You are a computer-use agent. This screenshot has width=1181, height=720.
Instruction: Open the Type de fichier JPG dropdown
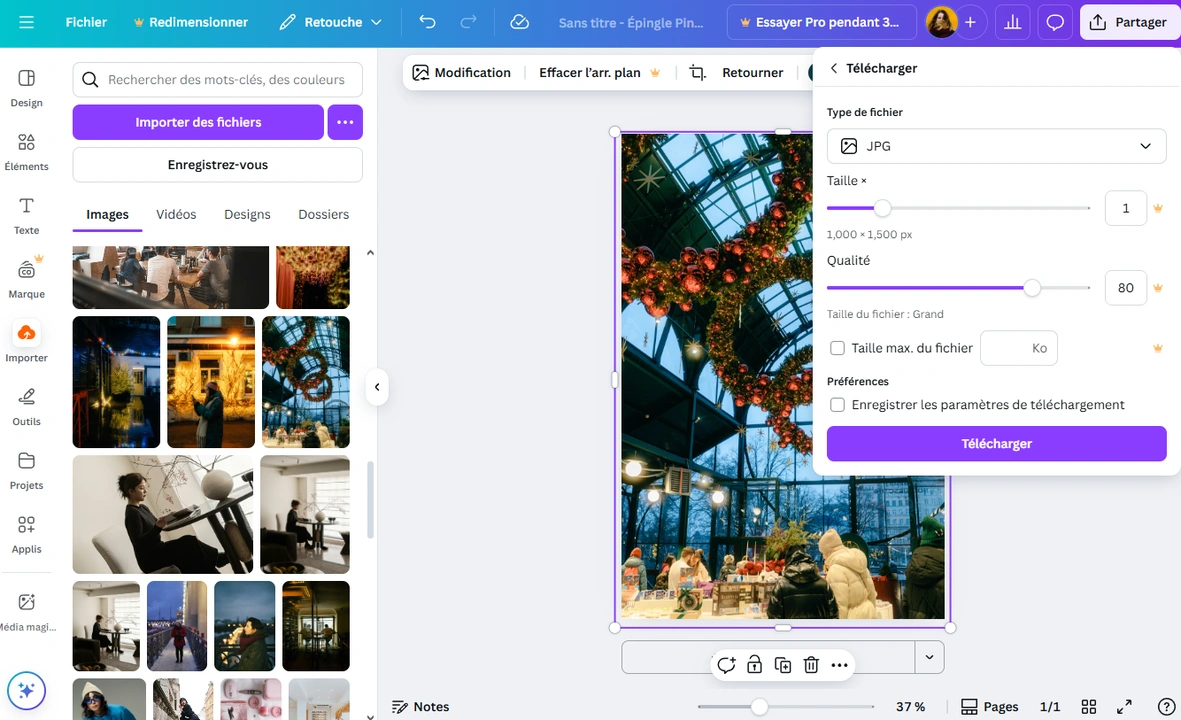[996, 146]
